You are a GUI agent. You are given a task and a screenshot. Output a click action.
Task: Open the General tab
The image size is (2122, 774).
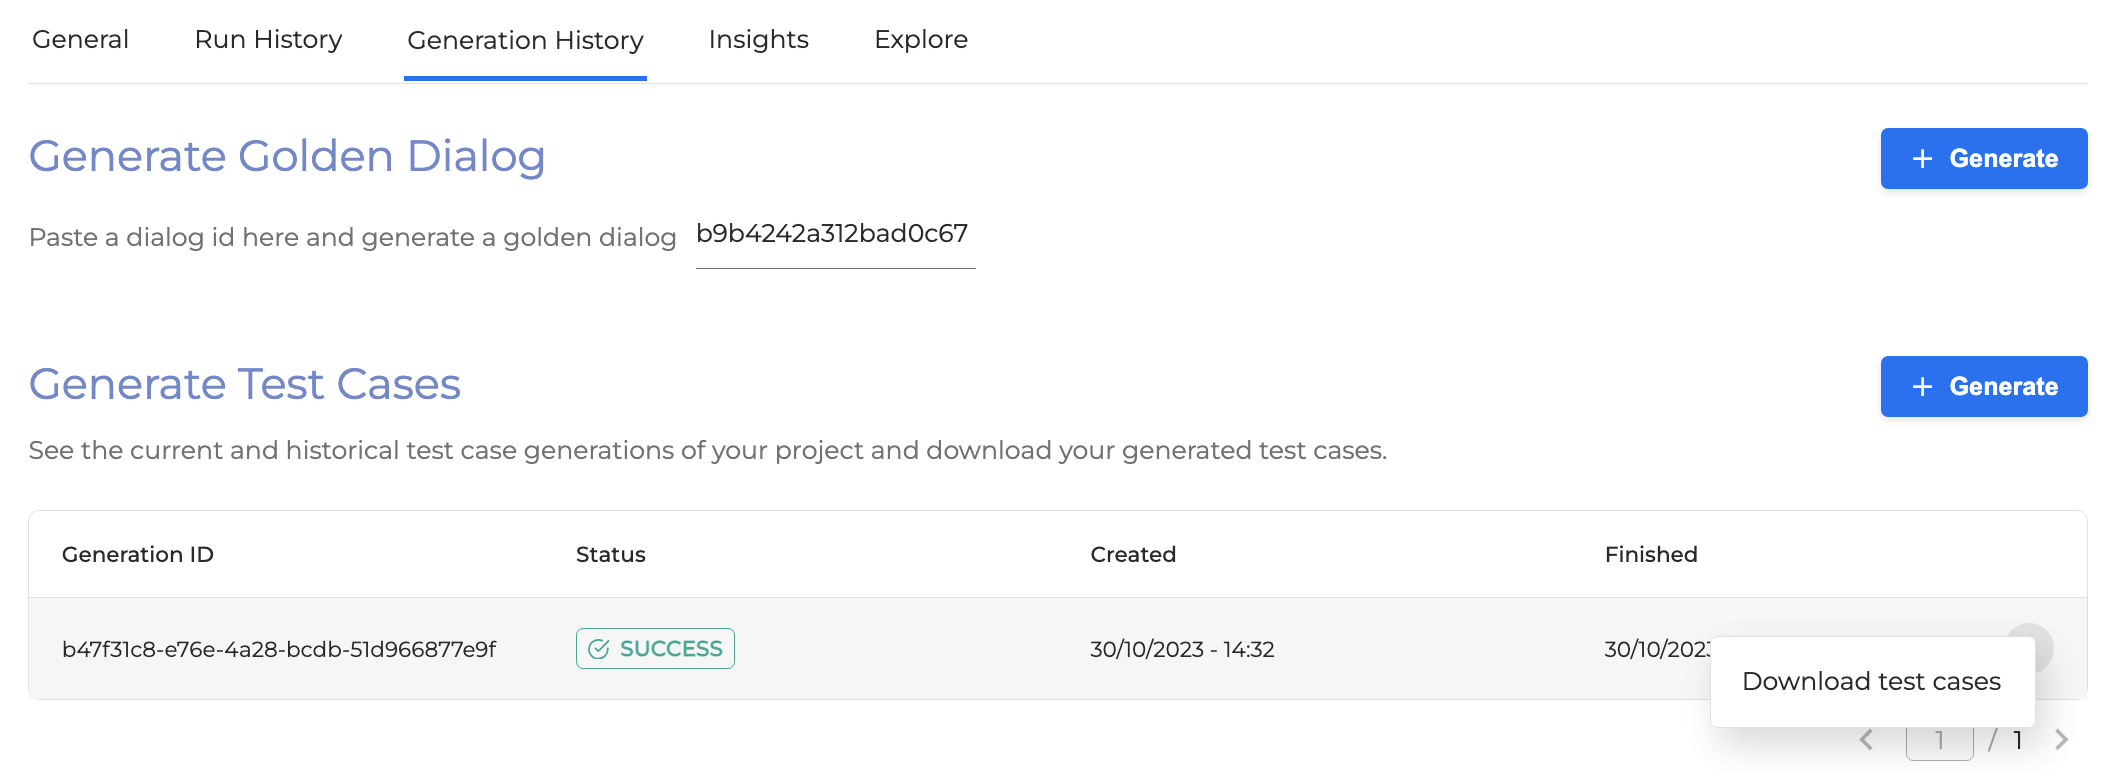pyautogui.click(x=80, y=39)
